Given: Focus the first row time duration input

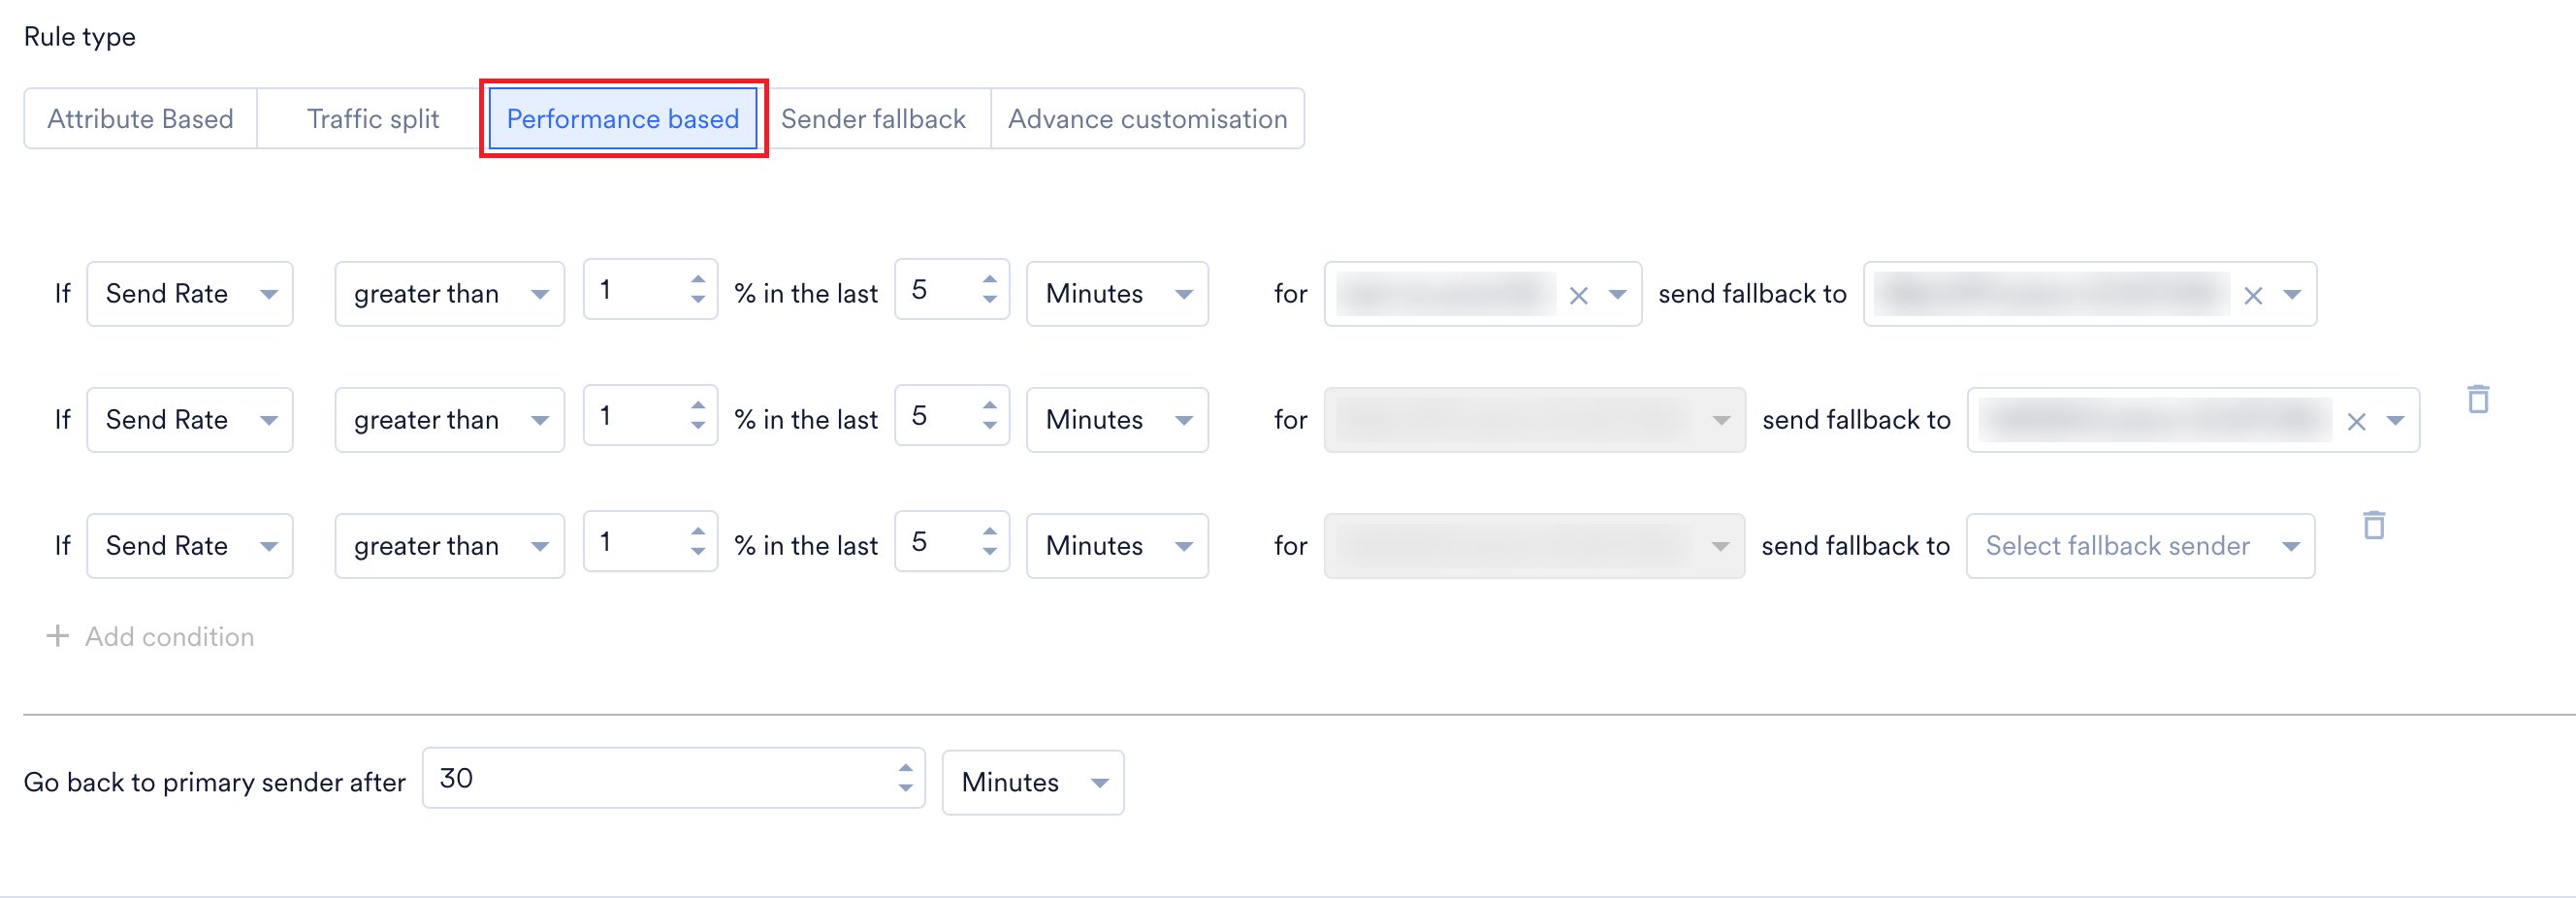Looking at the screenshot, I should pos(952,290).
